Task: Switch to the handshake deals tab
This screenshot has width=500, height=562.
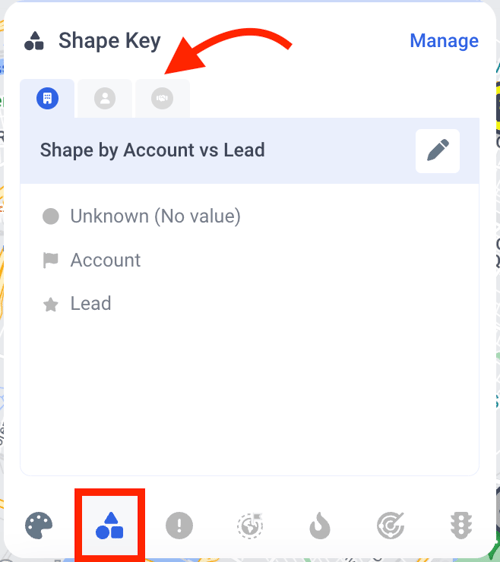Action: click(x=162, y=98)
